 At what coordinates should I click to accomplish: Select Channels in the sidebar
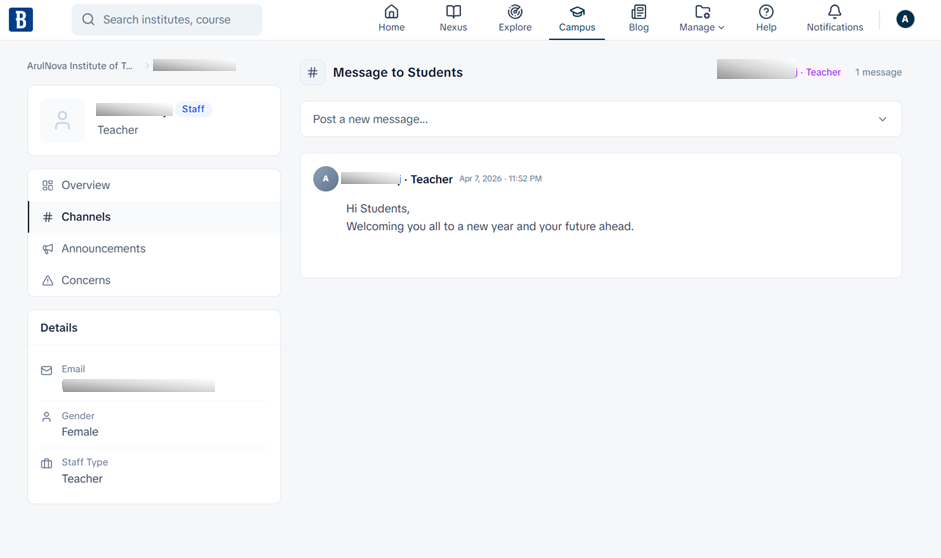pos(86,217)
